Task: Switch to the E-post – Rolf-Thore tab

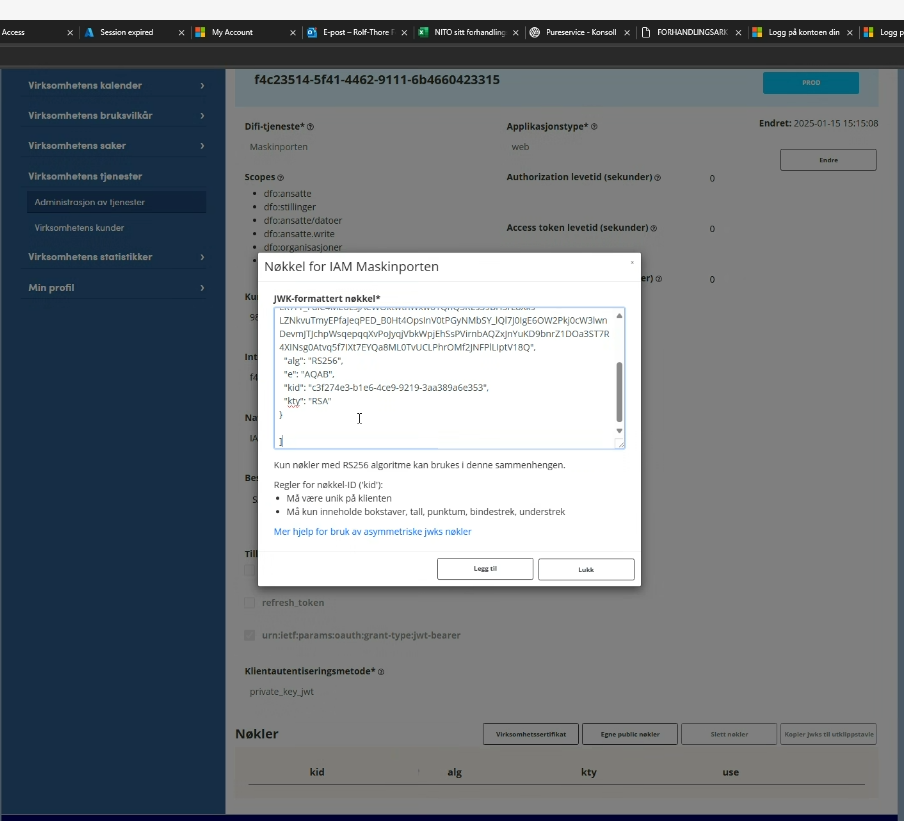Action: [x=359, y=32]
